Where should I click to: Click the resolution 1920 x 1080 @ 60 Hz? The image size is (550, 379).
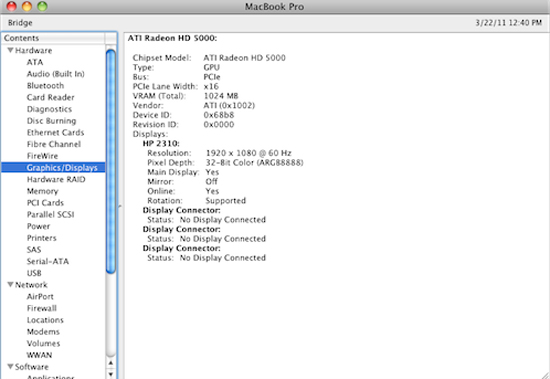[248, 153]
